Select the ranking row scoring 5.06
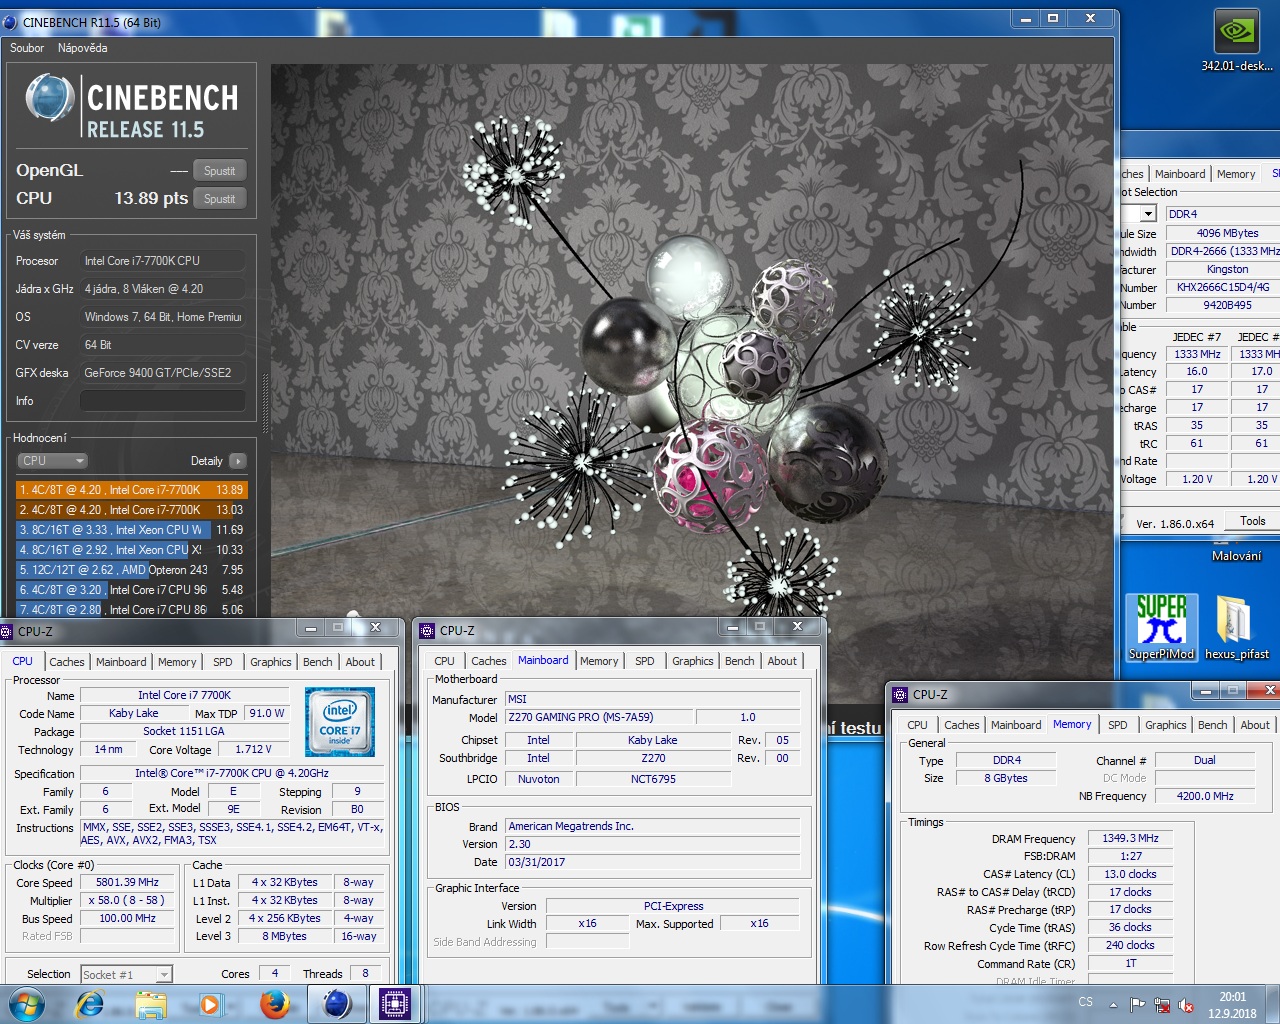 [131, 609]
